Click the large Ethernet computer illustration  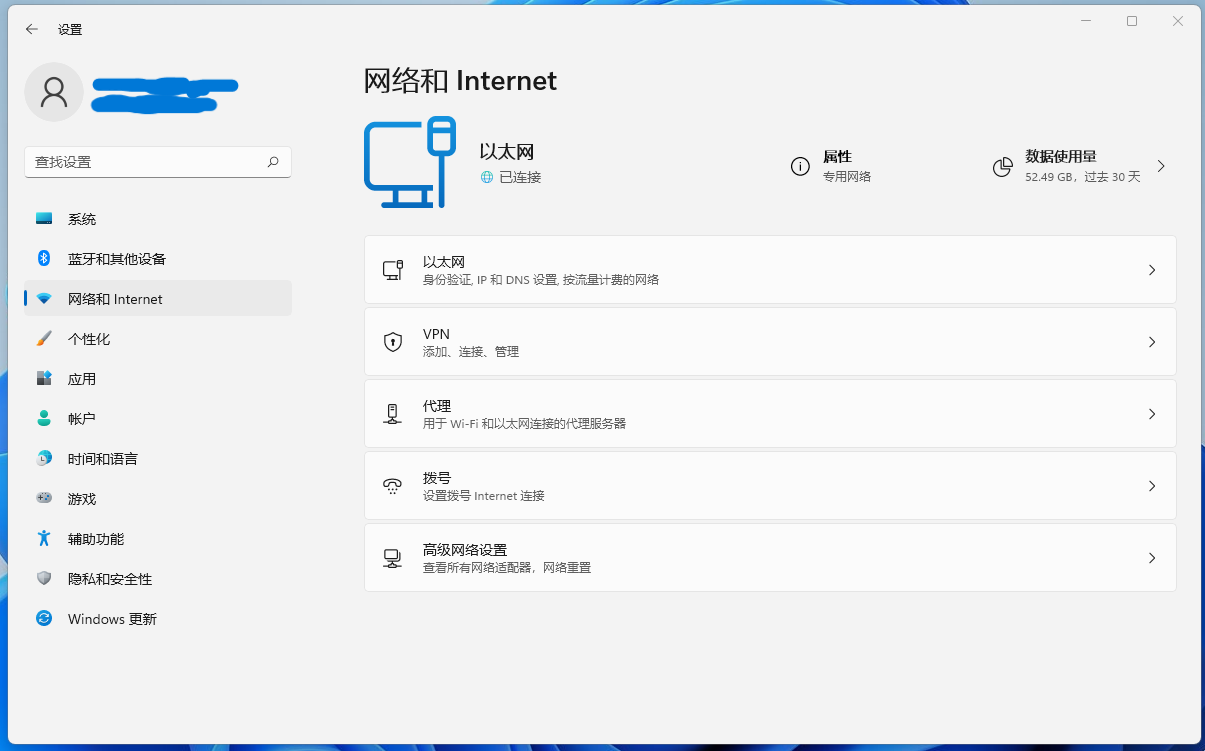[x=410, y=162]
